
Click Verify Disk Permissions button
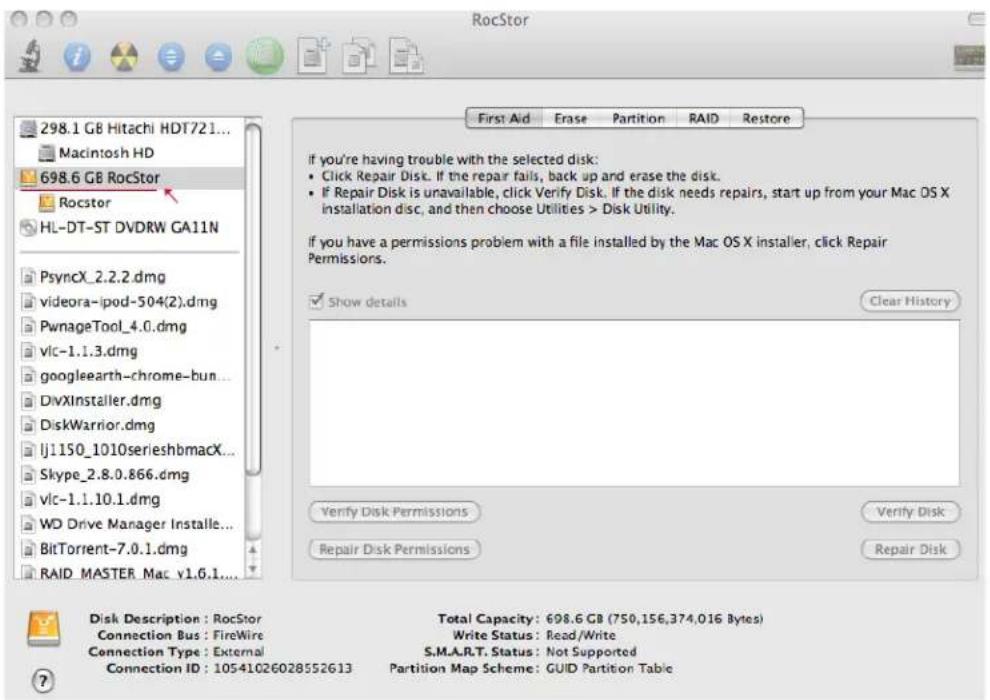tap(394, 512)
